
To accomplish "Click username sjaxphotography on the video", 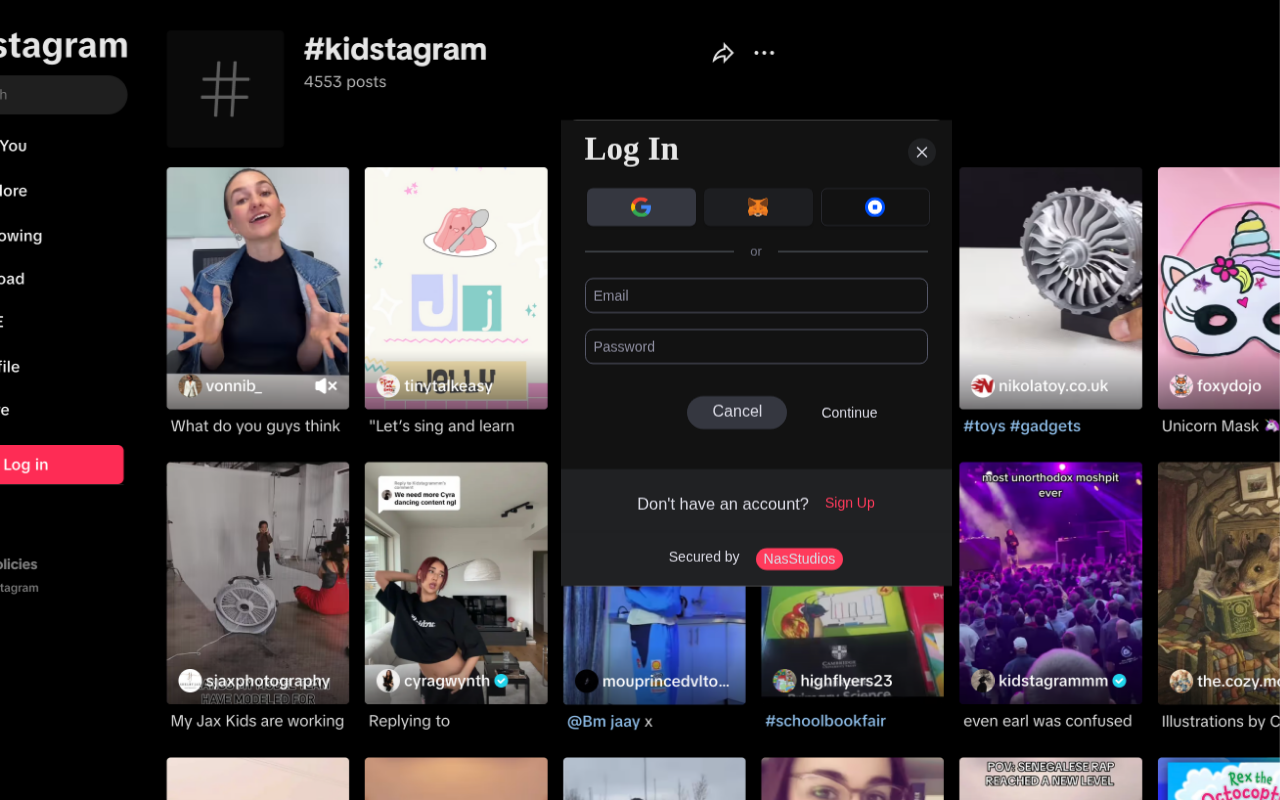I will tap(268, 681).
